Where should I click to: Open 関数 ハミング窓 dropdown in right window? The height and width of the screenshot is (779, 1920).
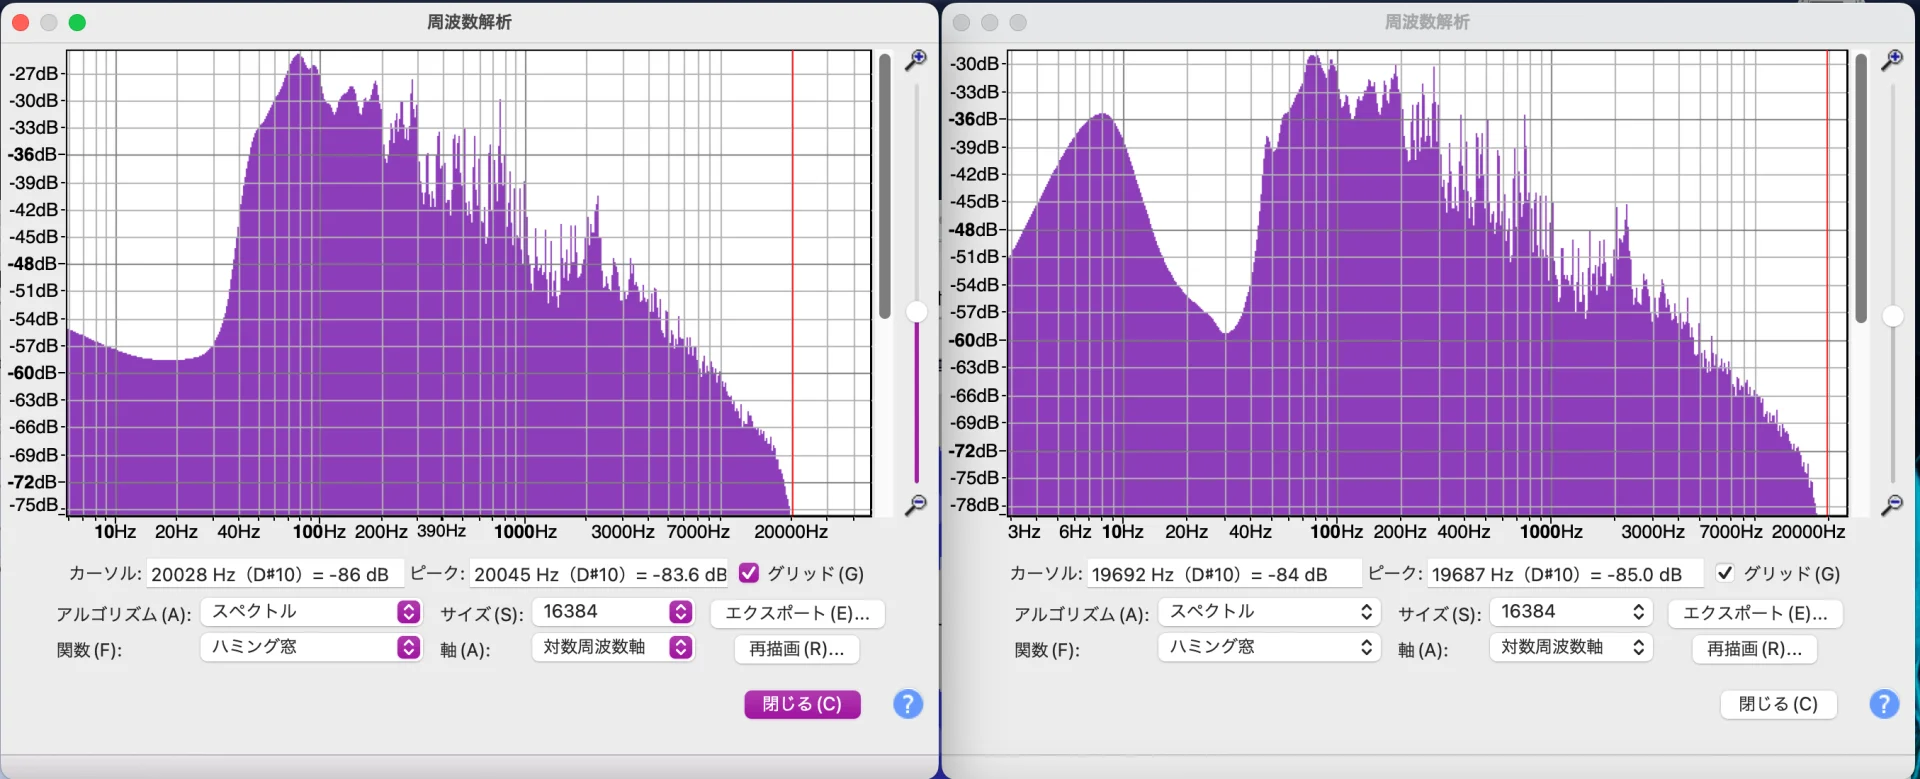[x=1268, y=647]
